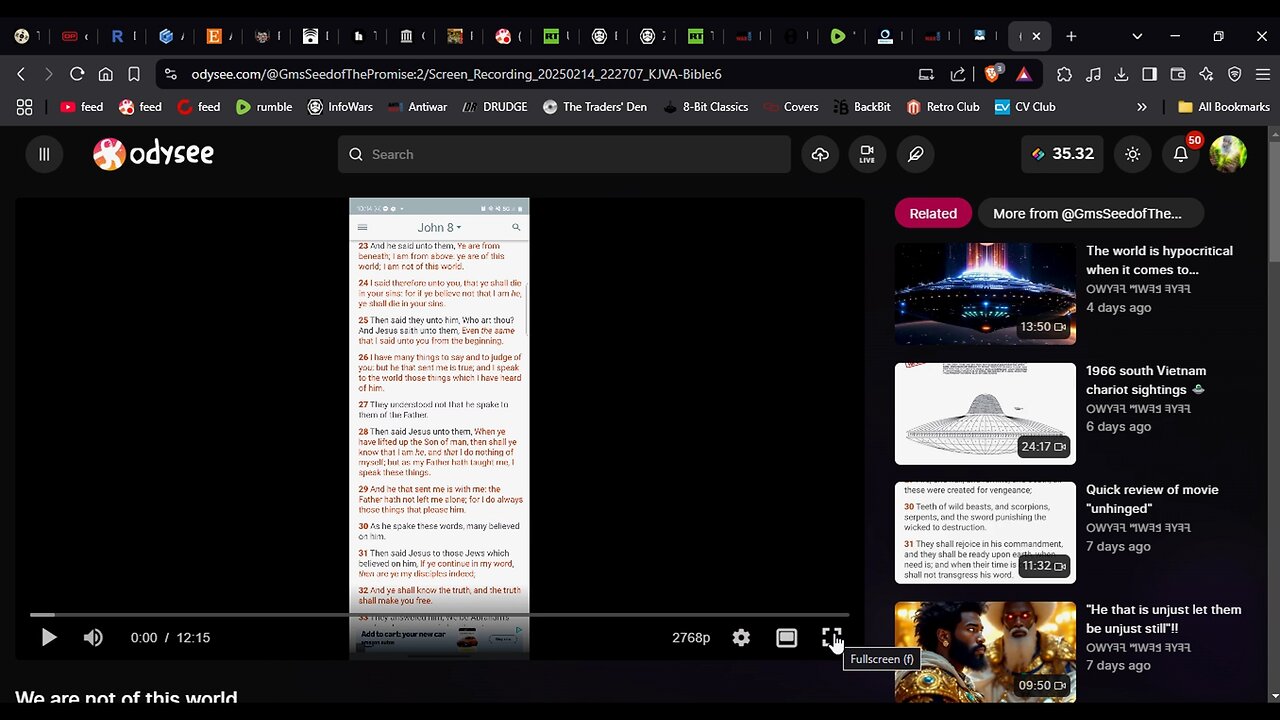This screenshot has height=720, width=1280.
Task: Open the post-writing feather icon
Action: coord(915,154)
